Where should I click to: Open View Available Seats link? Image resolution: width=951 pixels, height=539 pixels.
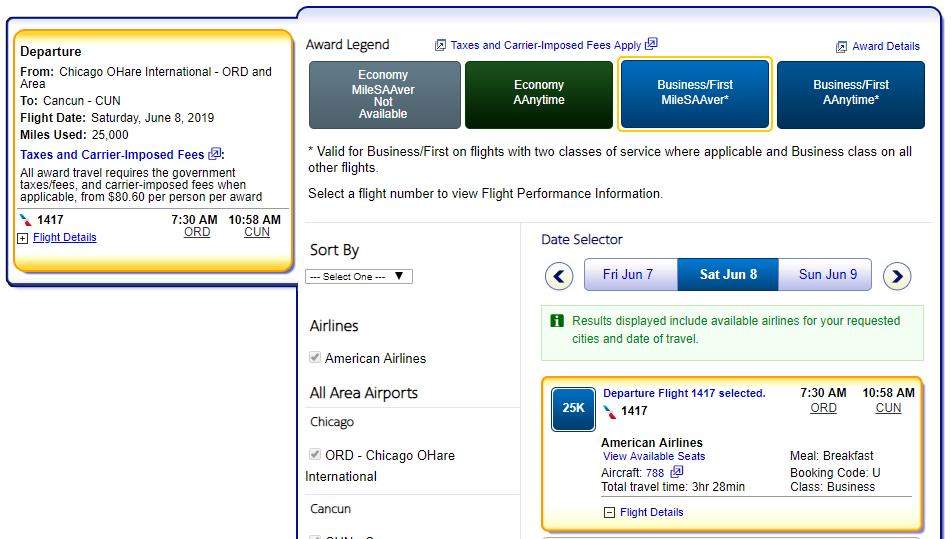(x=653, y=456)
